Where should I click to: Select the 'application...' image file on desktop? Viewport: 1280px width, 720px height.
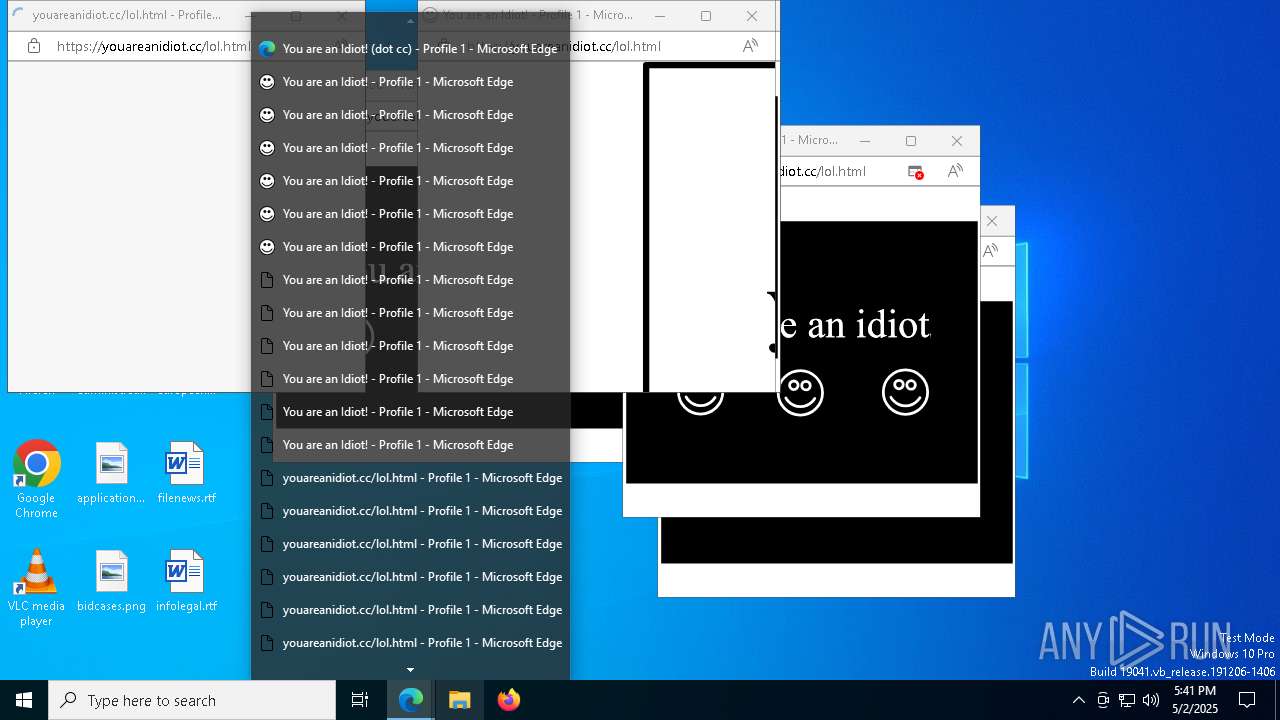click(x=111, y=474)
